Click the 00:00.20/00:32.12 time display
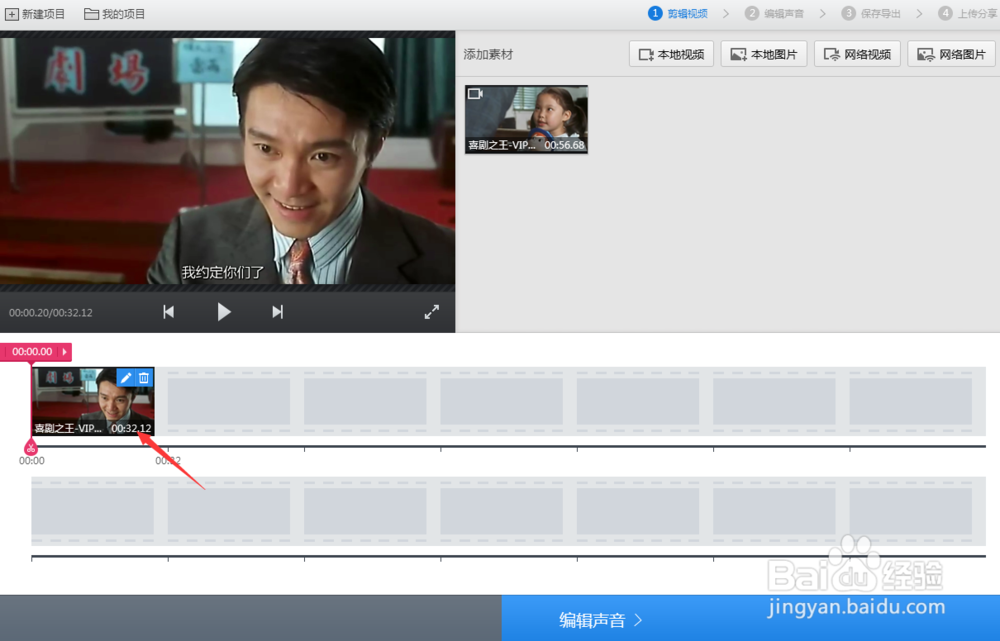Image resolution: width=1000 pixels, height=641 pixels. (x=51, y=313)
